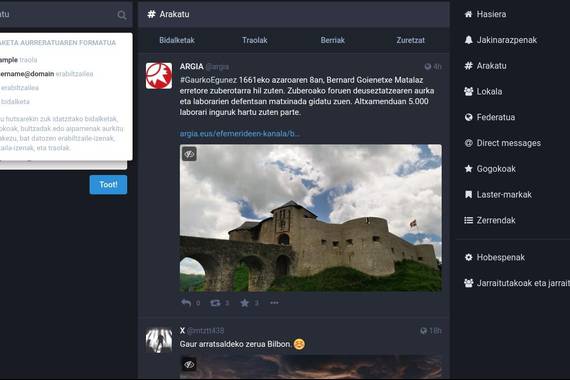Open Jakinarazpenak notifications

pyautogui.click(x=501, y=40)
